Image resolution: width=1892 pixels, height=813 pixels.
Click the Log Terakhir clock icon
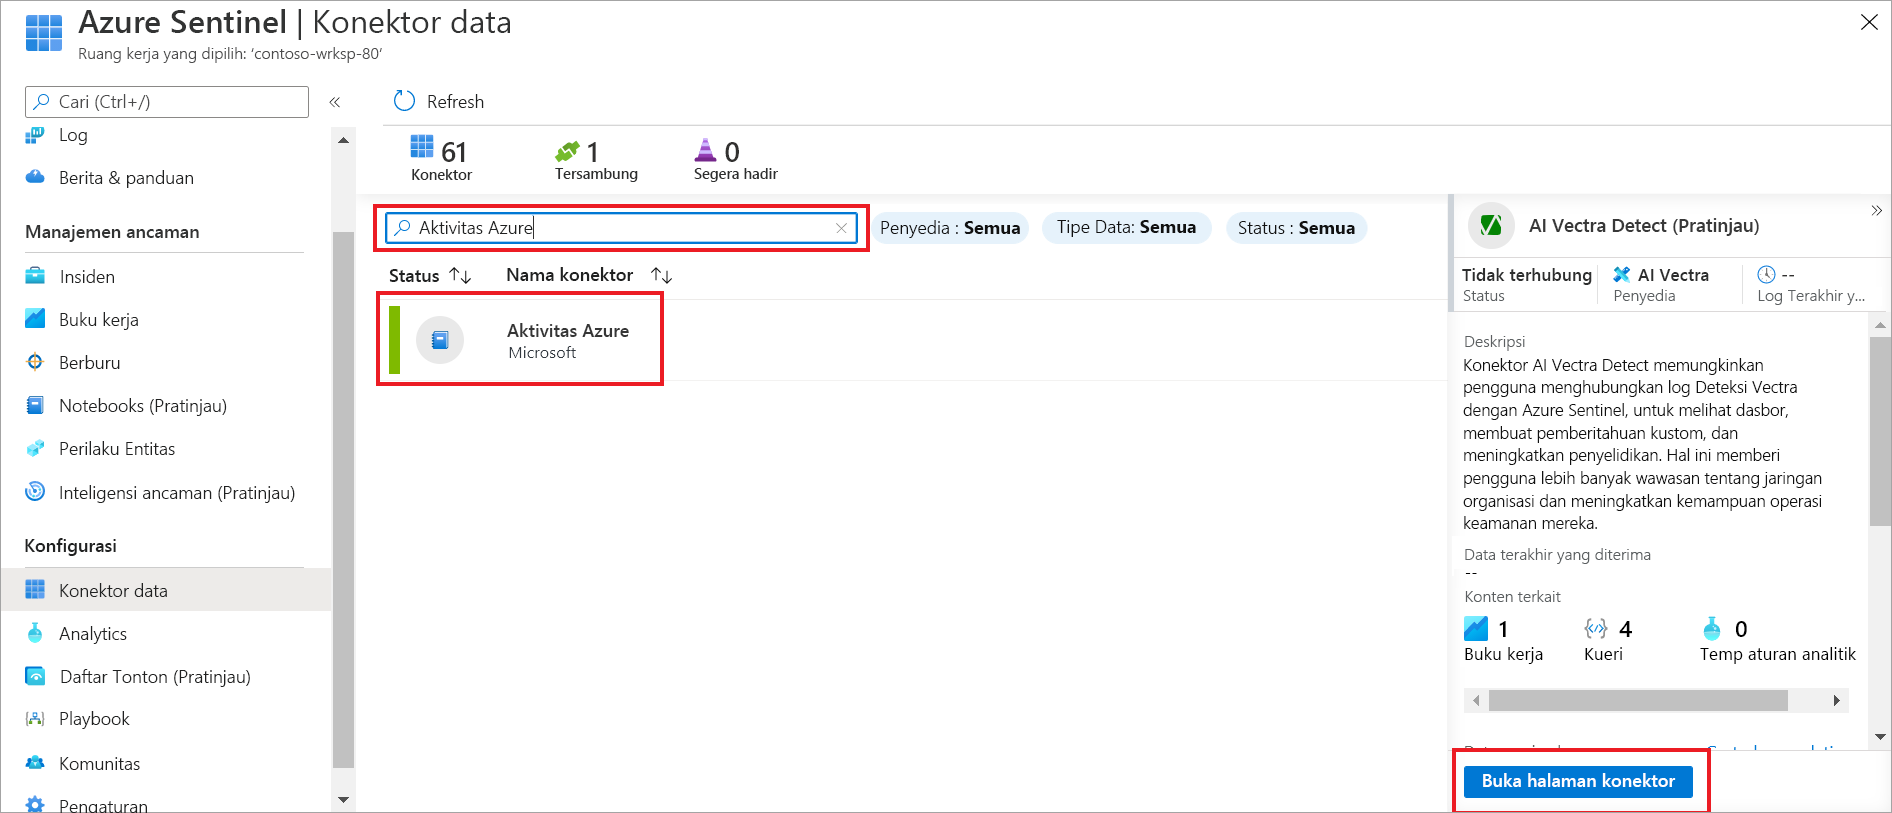[x=1767, y=274]
